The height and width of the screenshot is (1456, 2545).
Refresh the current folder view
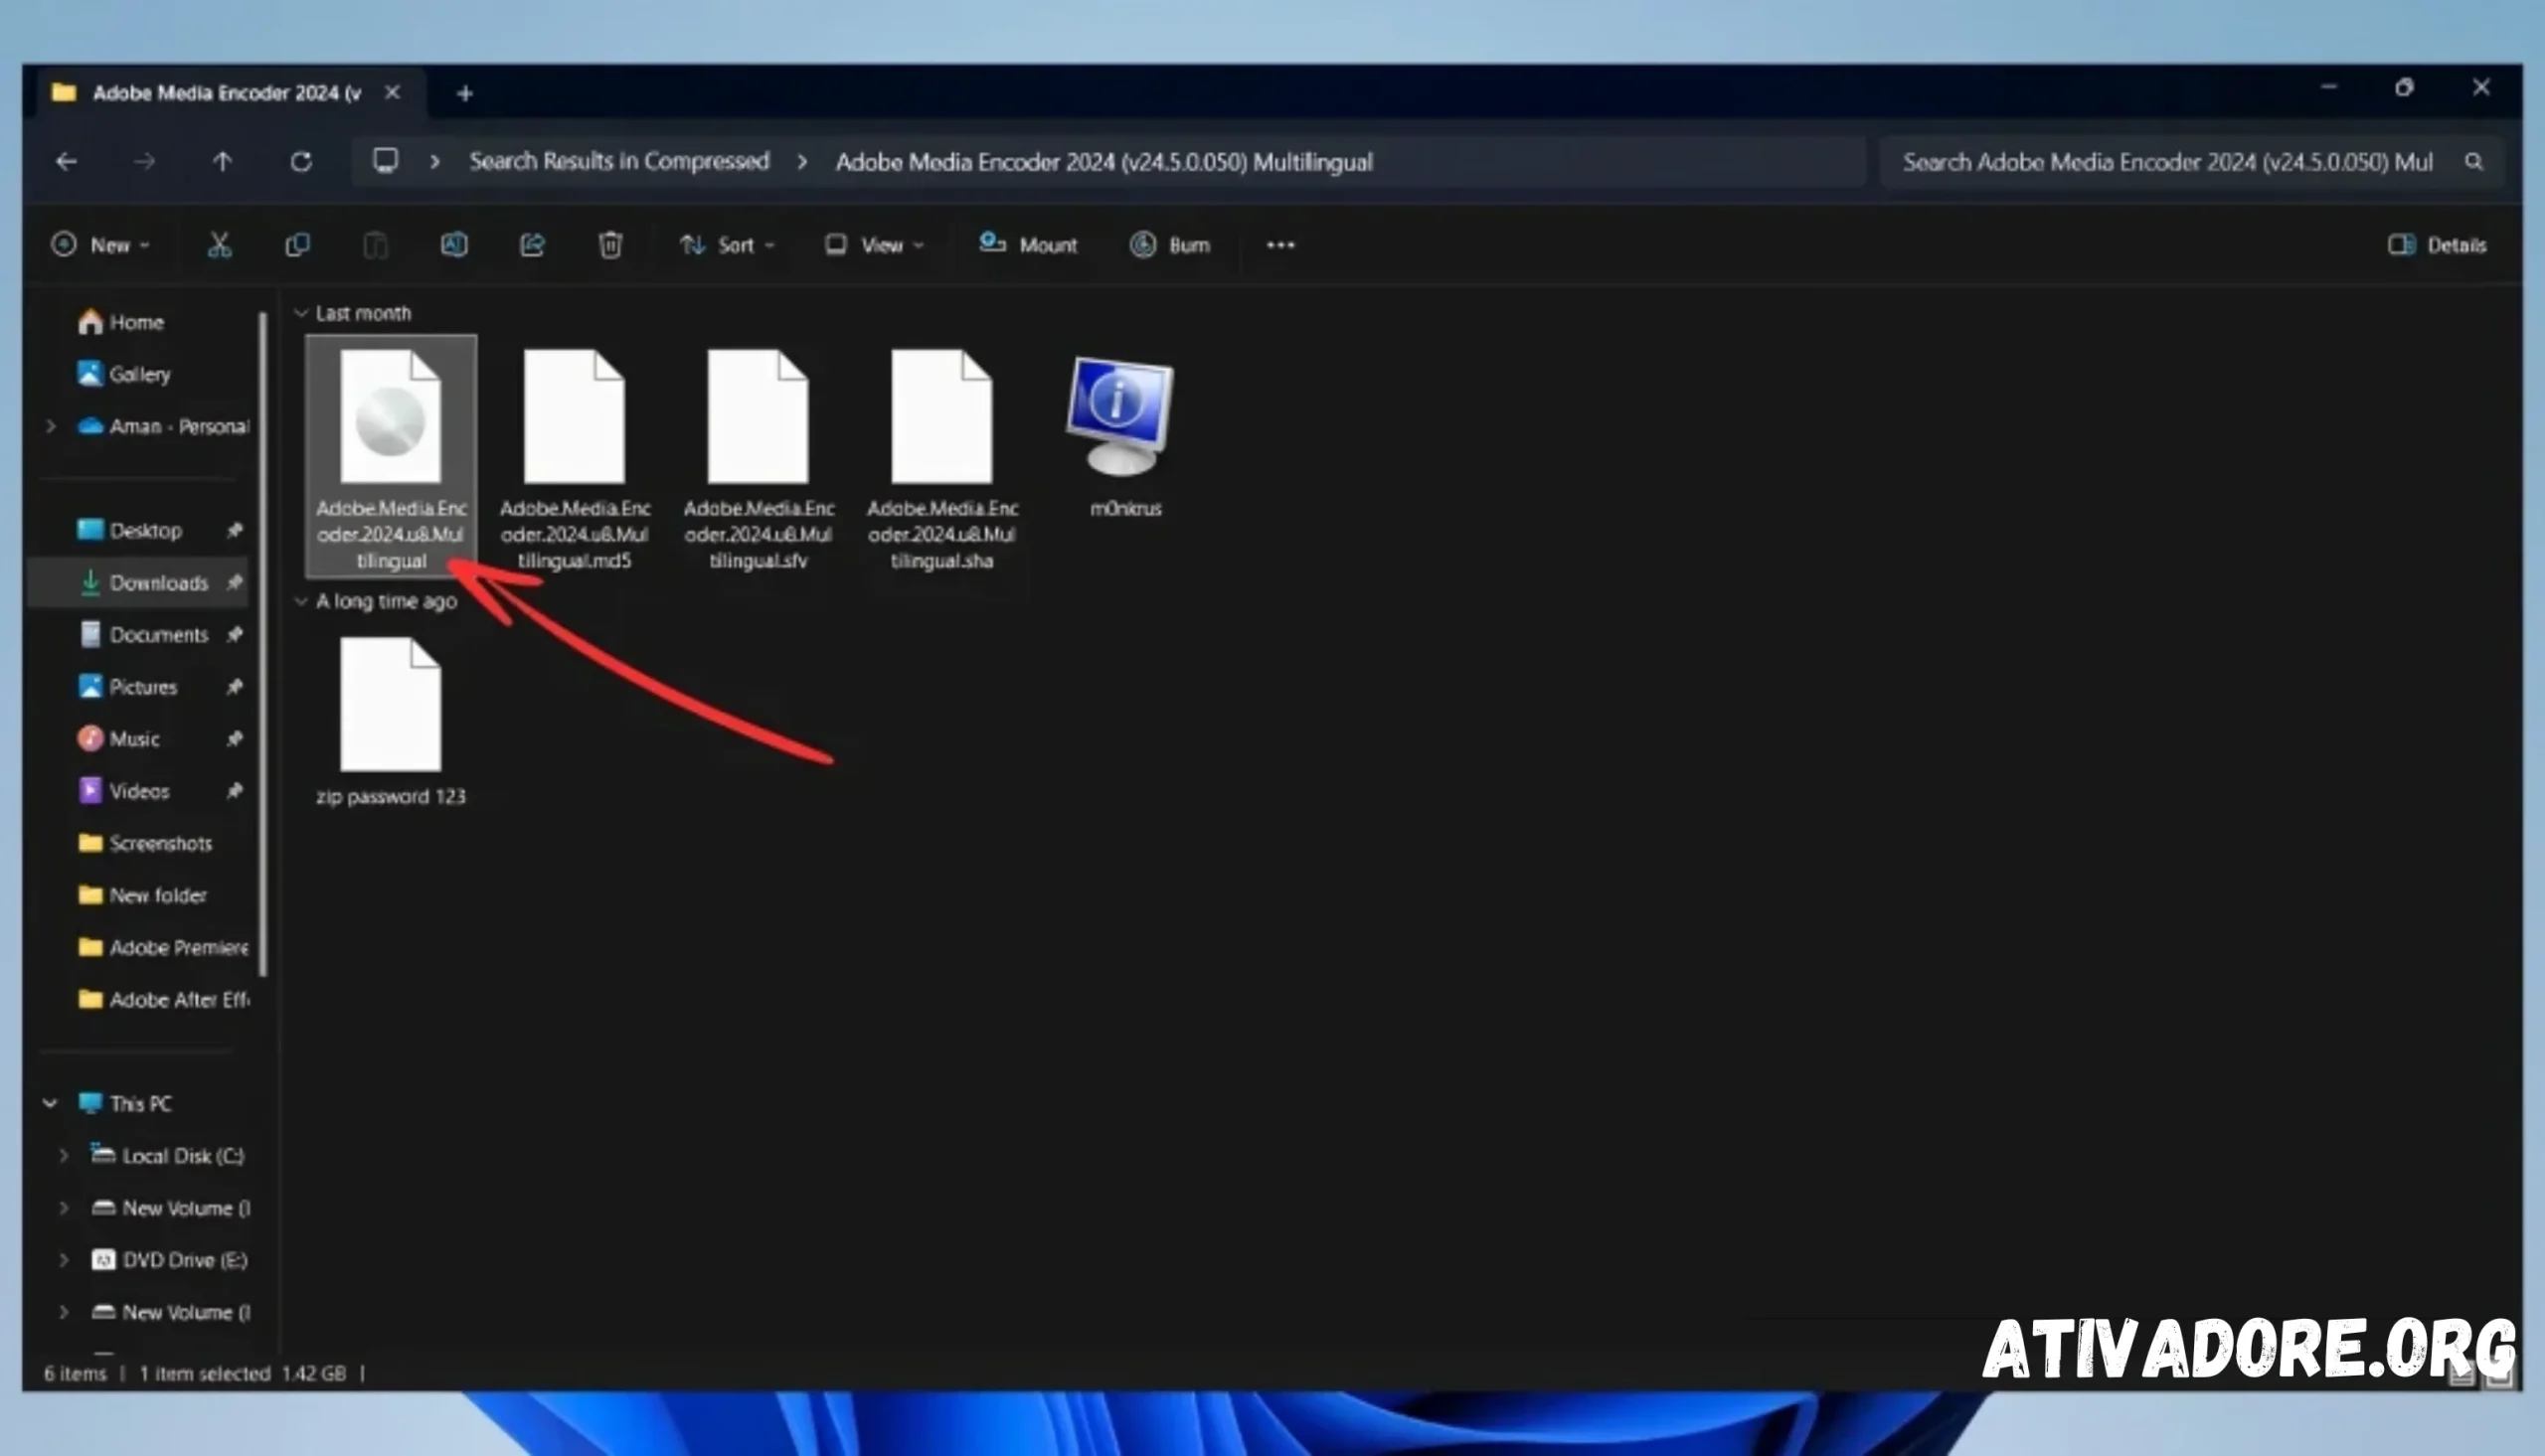tap(301, 161)
